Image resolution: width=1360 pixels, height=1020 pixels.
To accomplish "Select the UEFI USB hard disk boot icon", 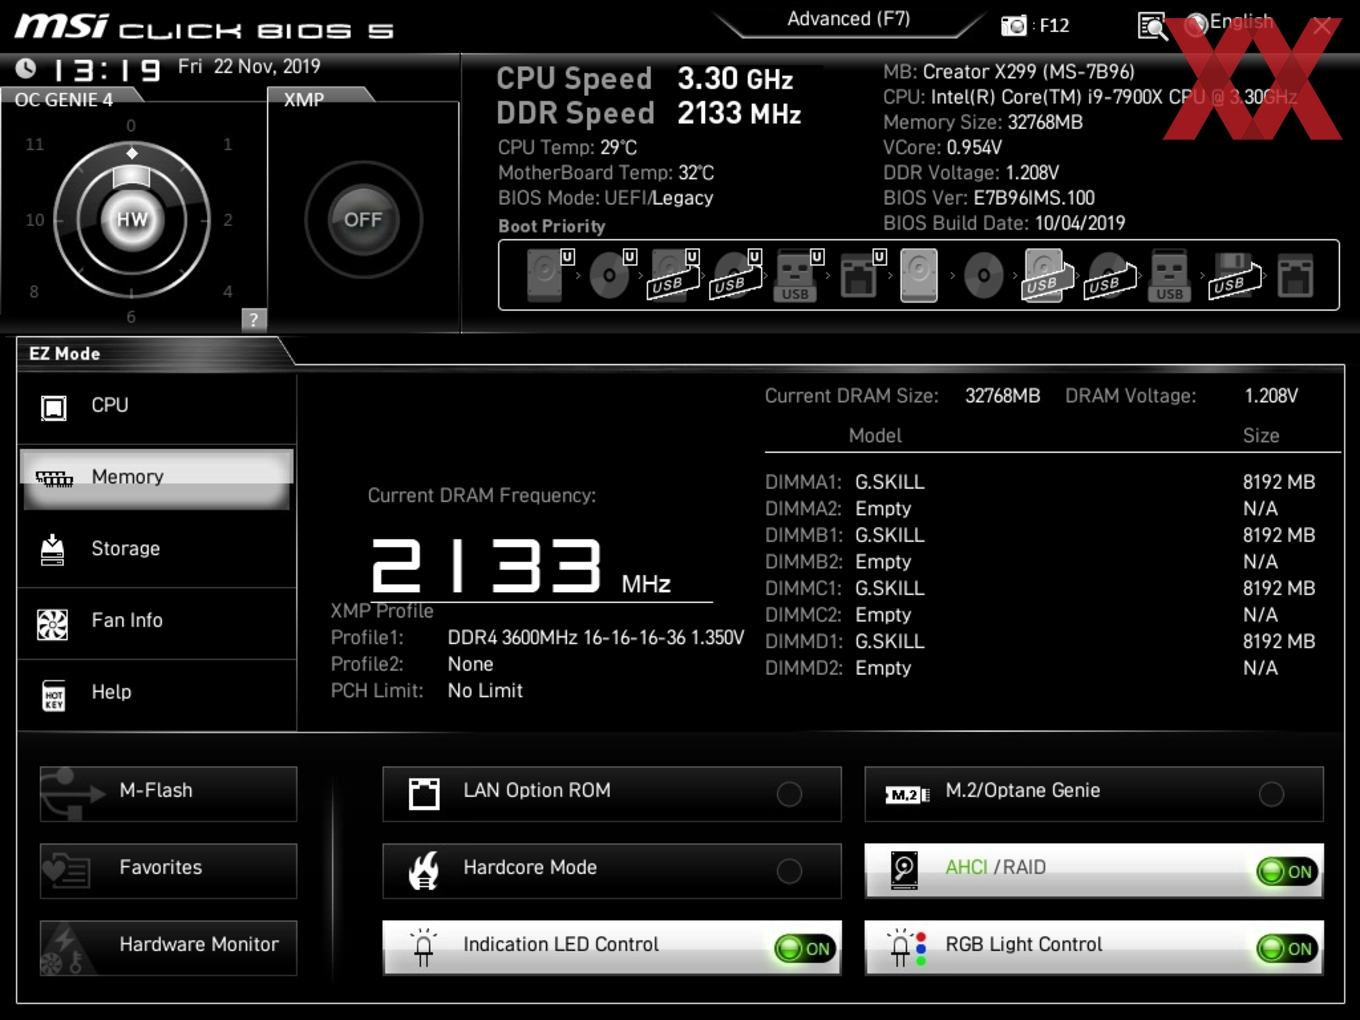I will (x=674, y=275).
